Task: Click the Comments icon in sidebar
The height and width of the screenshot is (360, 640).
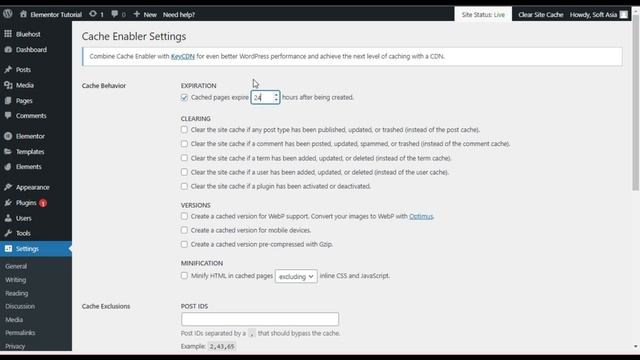Action: click(8, 116)
